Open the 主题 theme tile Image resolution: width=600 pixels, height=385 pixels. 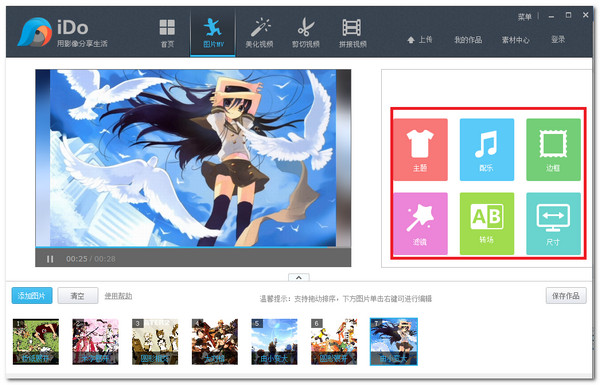[x=420, y=149]
